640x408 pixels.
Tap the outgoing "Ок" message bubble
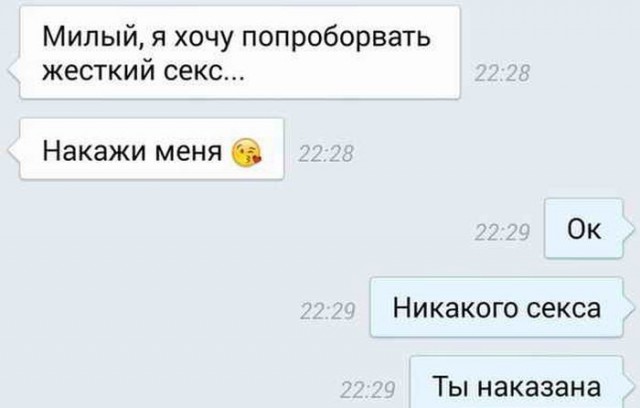point(584,228)
